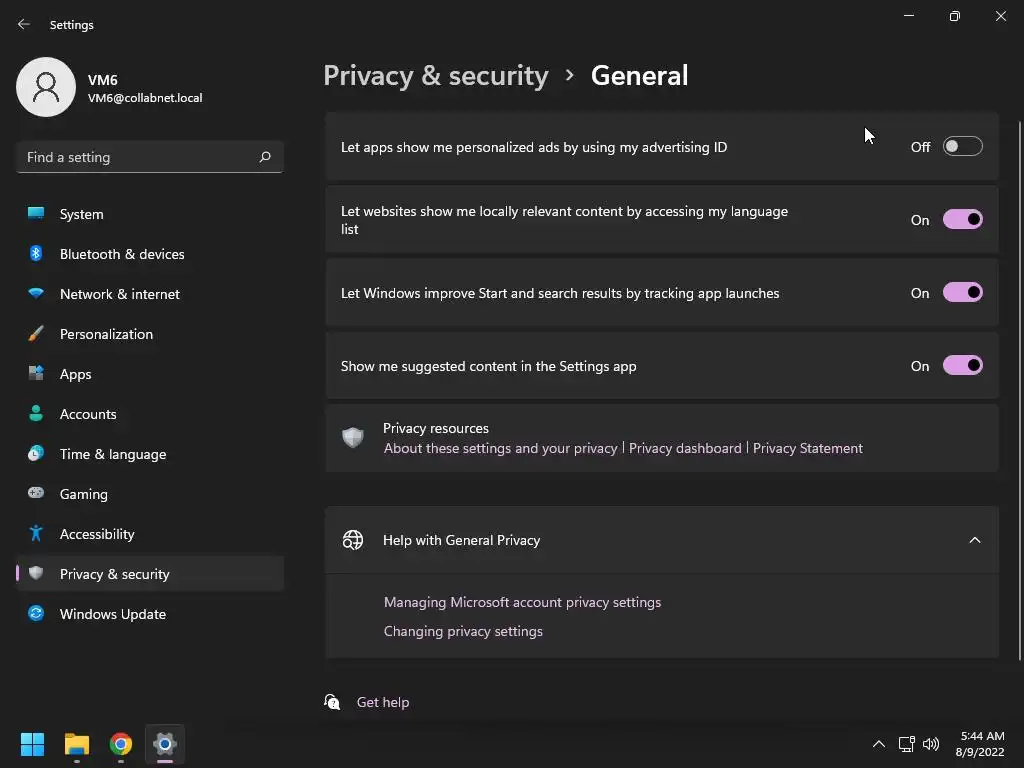Select Personalization in the sidebar
This screenshot has width=1024, height=768.
click(x=106, y=334)
